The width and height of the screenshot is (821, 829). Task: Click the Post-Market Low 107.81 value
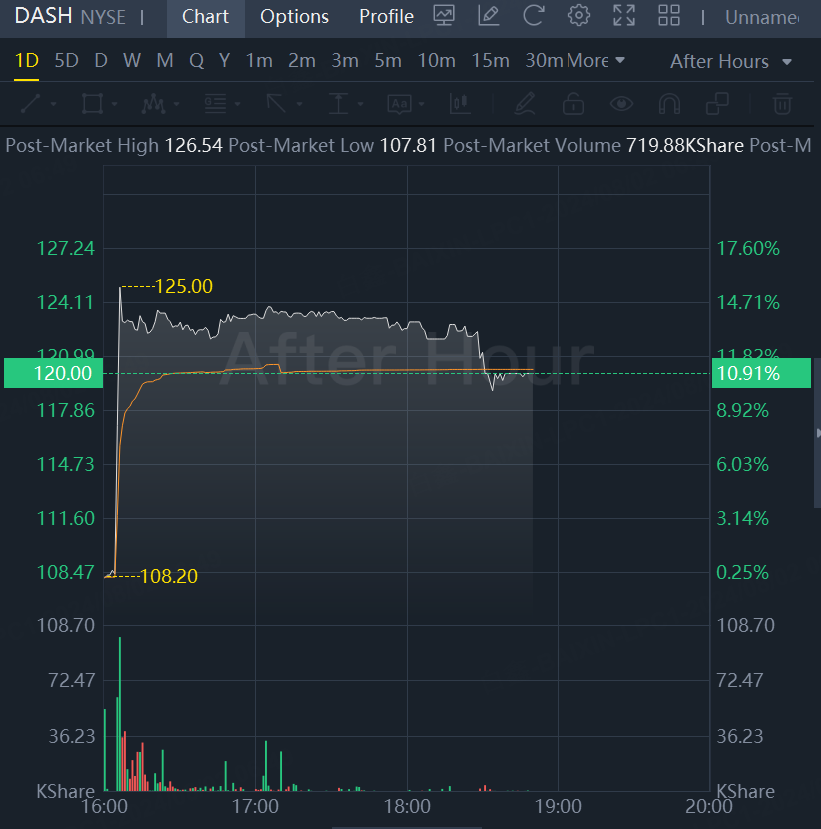point(408,145)
